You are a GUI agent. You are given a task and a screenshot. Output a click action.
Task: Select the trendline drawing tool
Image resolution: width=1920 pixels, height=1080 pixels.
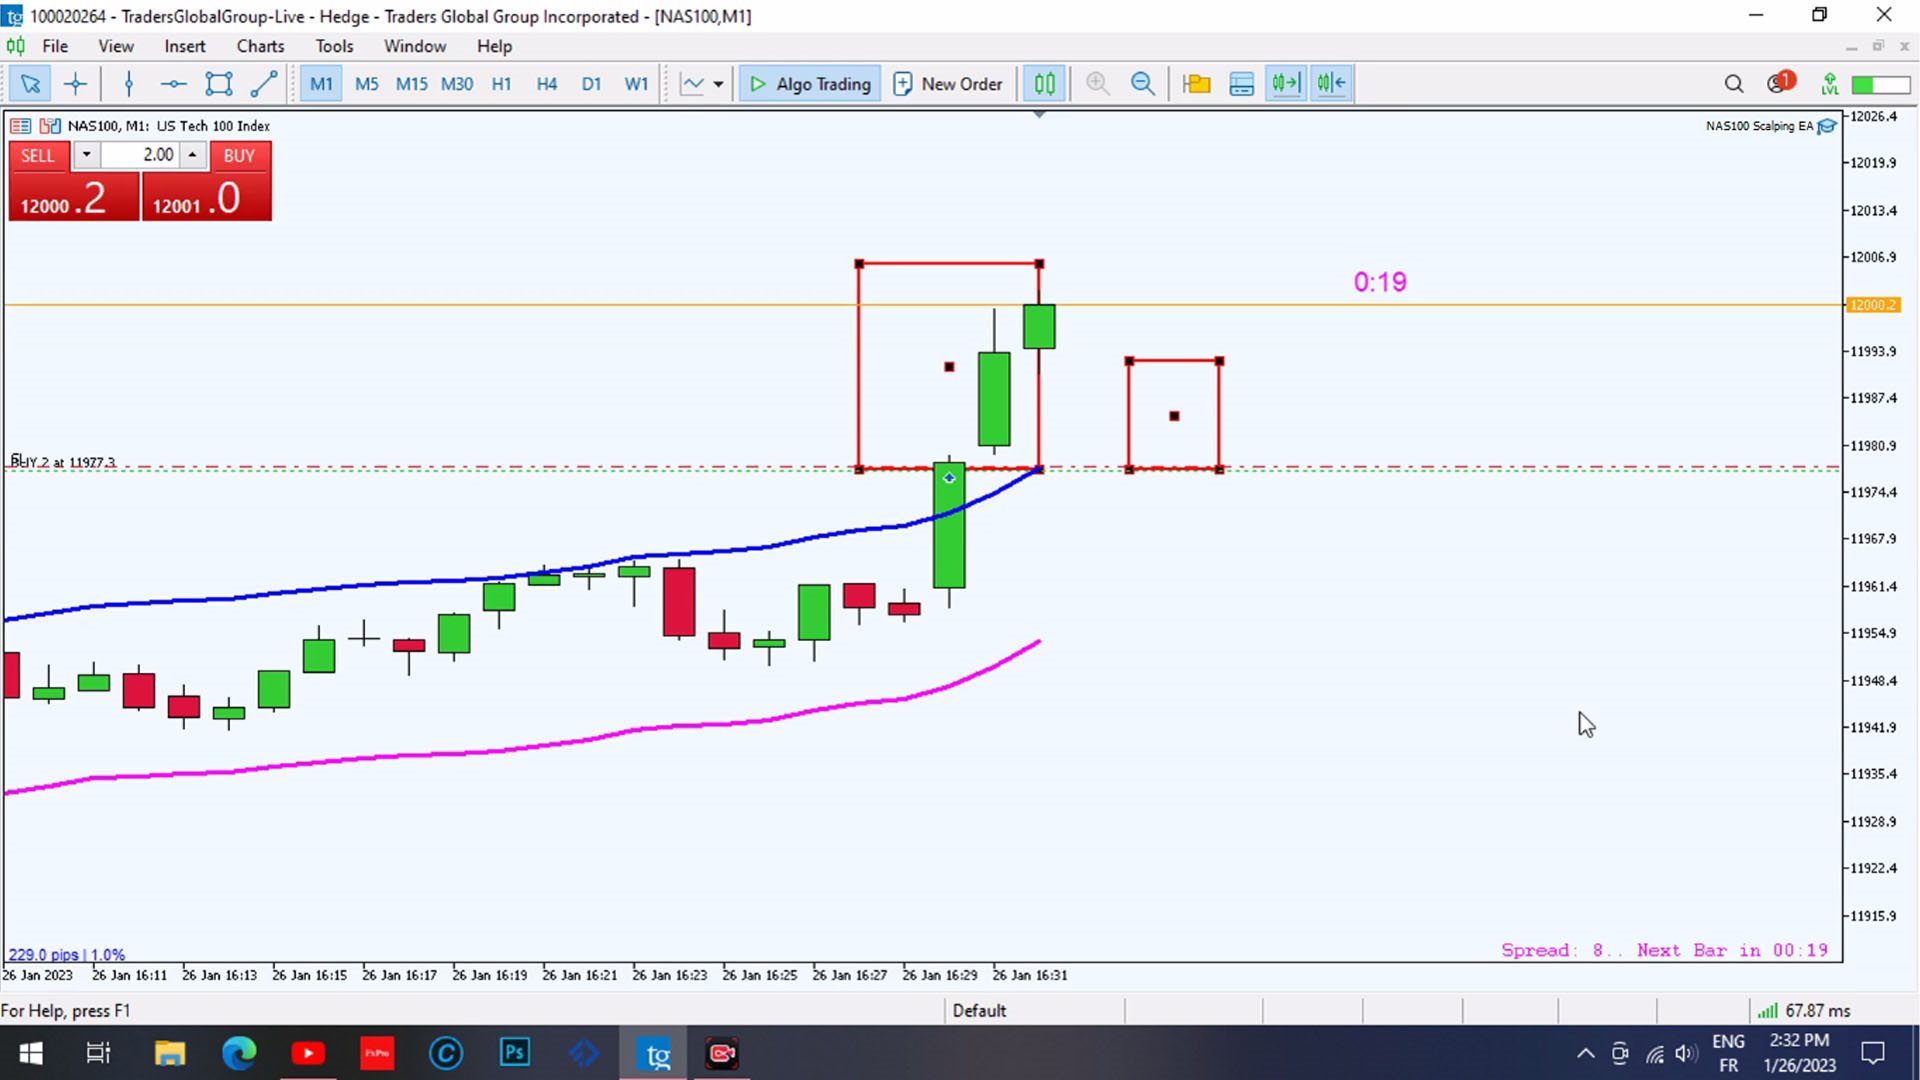click(x=263, y=84)
